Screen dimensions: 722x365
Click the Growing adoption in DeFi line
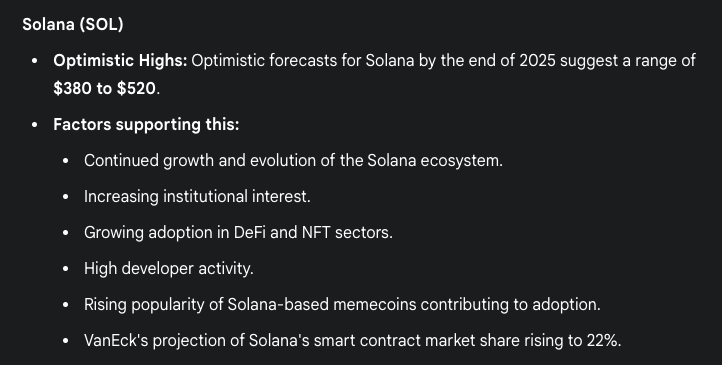click(238, 232)
